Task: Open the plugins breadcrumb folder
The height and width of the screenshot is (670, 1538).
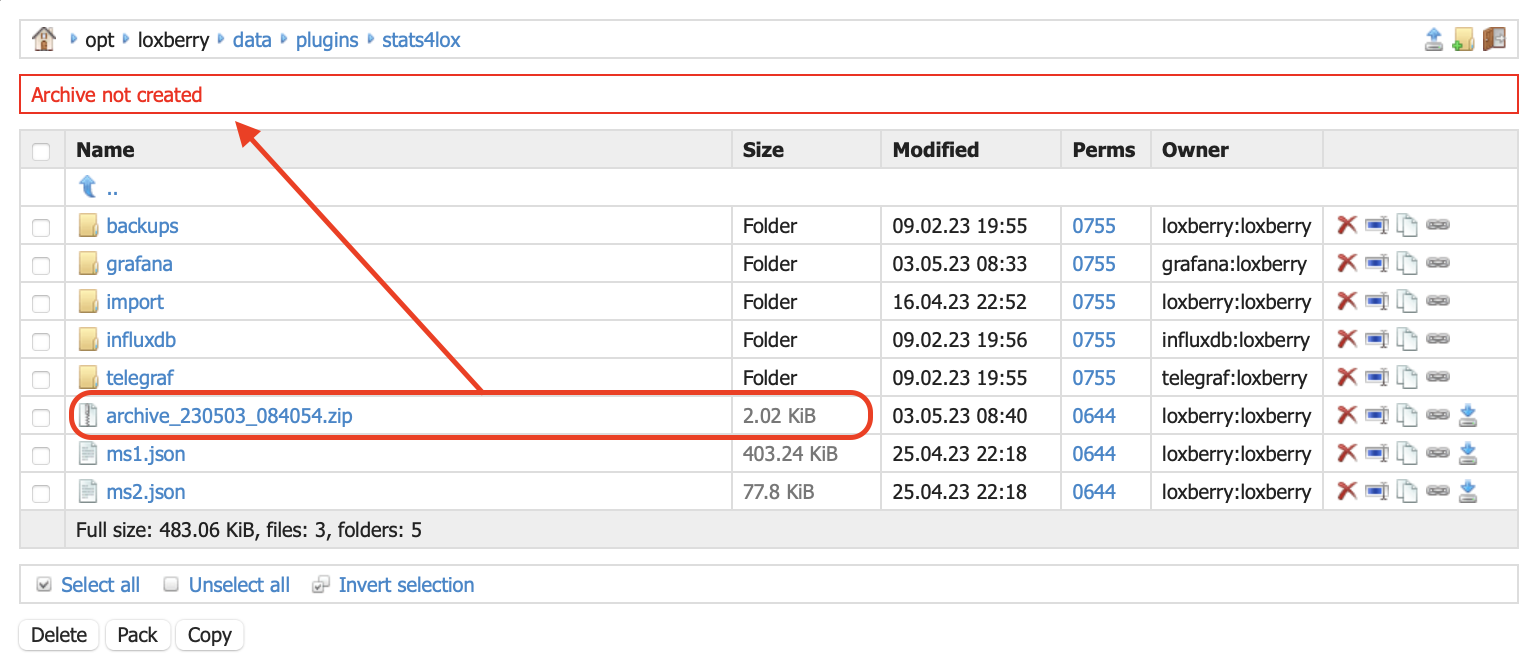Action: coord(327,41)
